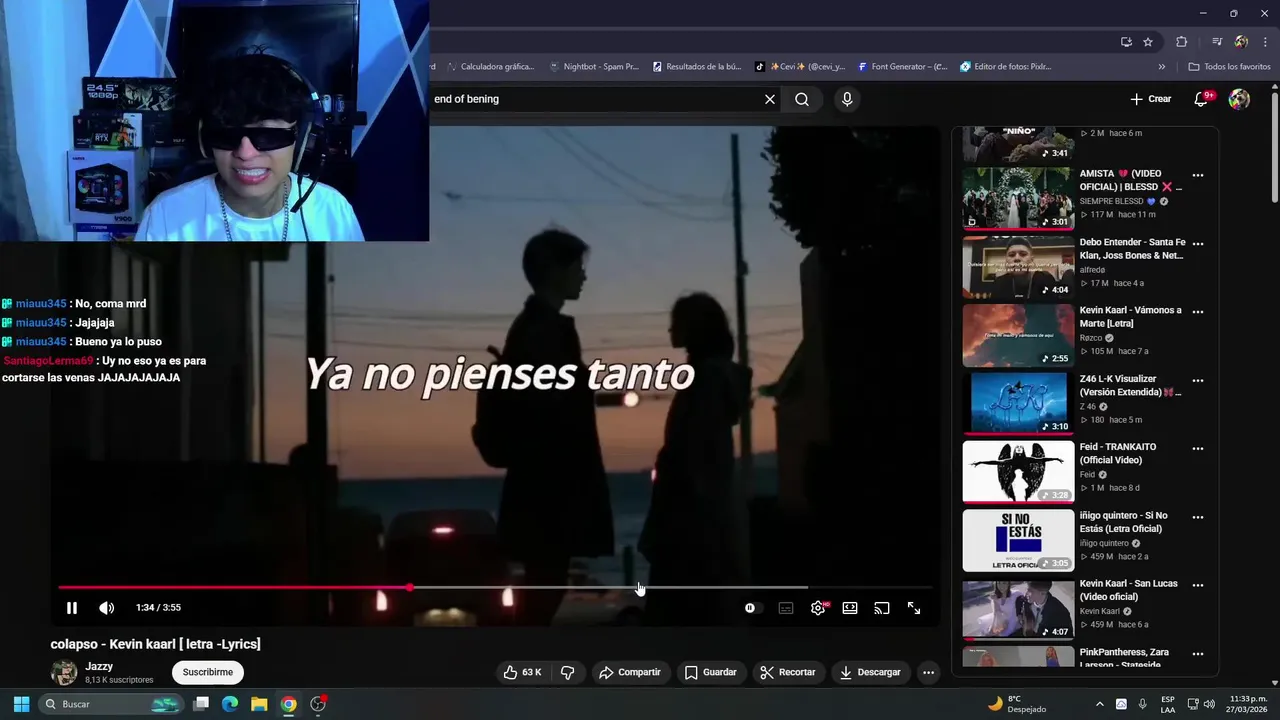
Task: Open the Calculadora gráfica bookmark
Action: pos(490,67)
